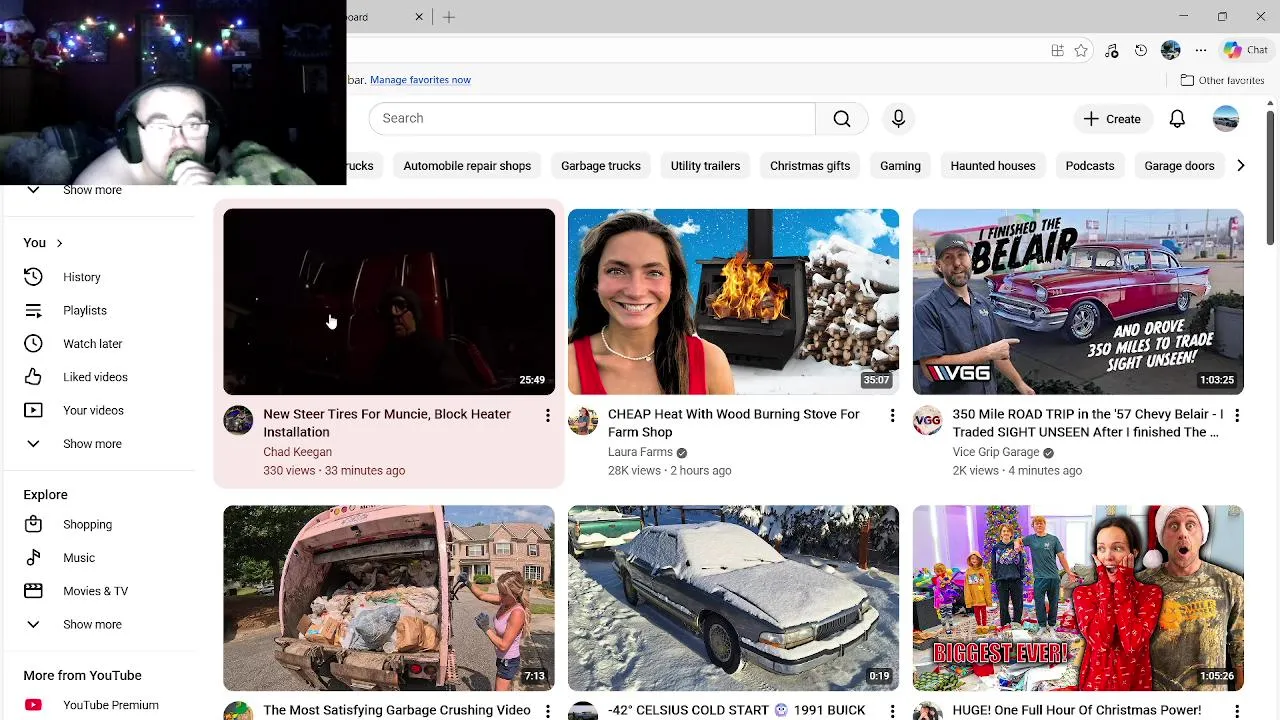This screenshot has width=1280, height=720.
Task: Open options for Garbage Crushing video
Action: (547, 711)
